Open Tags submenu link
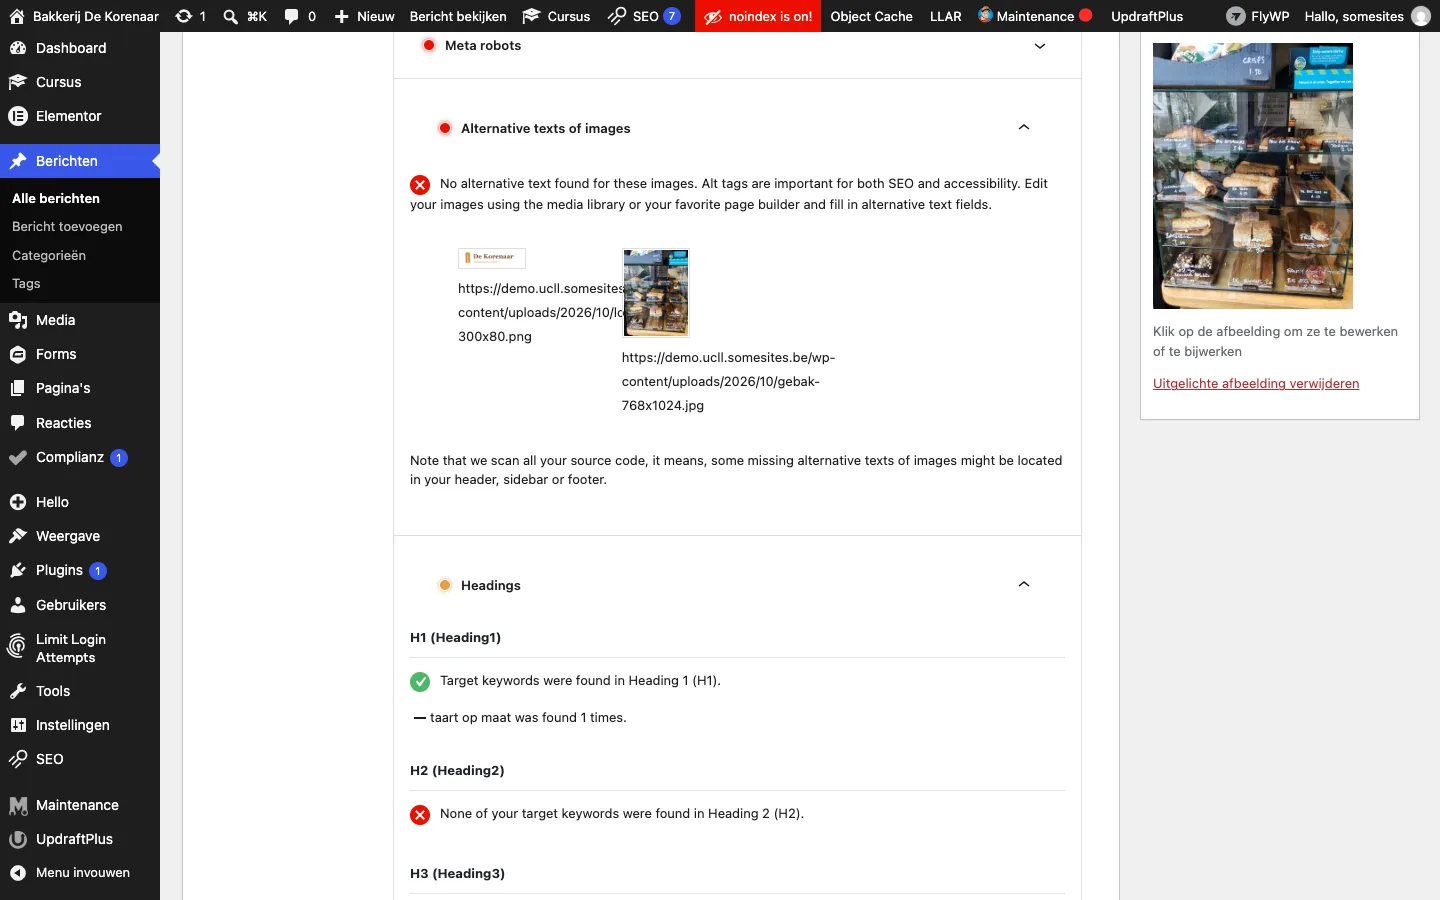This screenshot has height=900, width=1440. 26,283
